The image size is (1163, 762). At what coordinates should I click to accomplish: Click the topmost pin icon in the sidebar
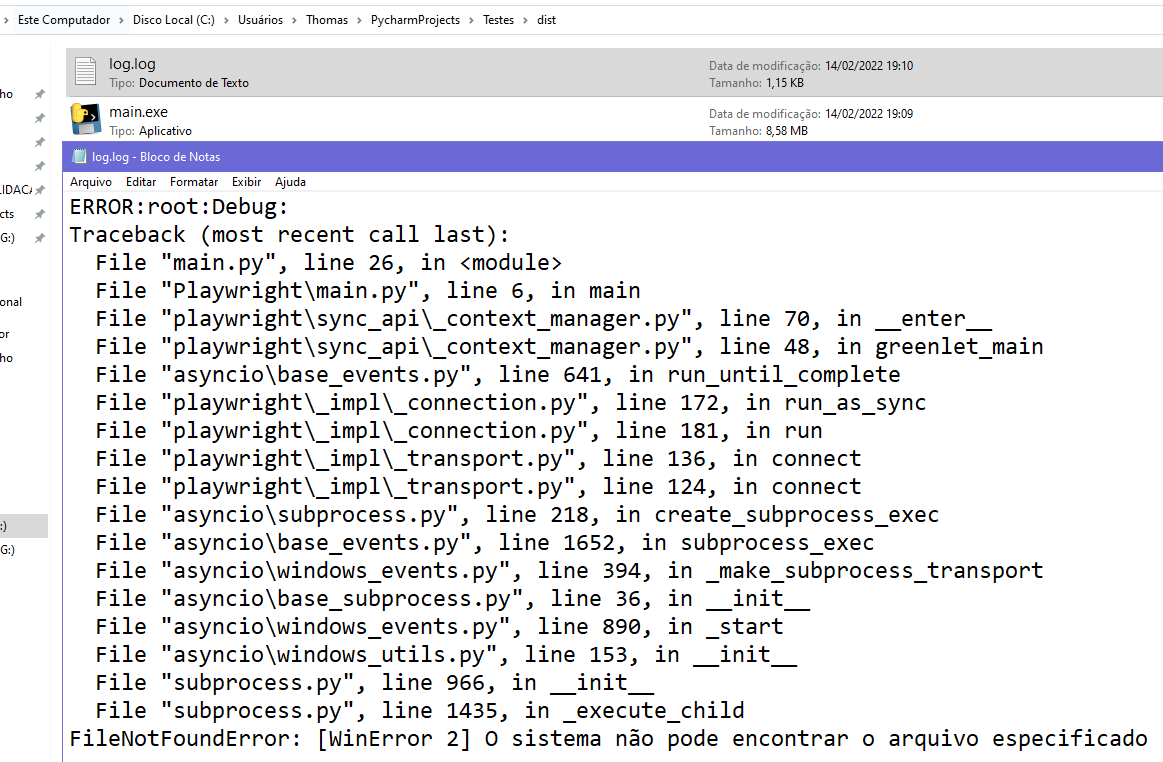tap(39, 93)
